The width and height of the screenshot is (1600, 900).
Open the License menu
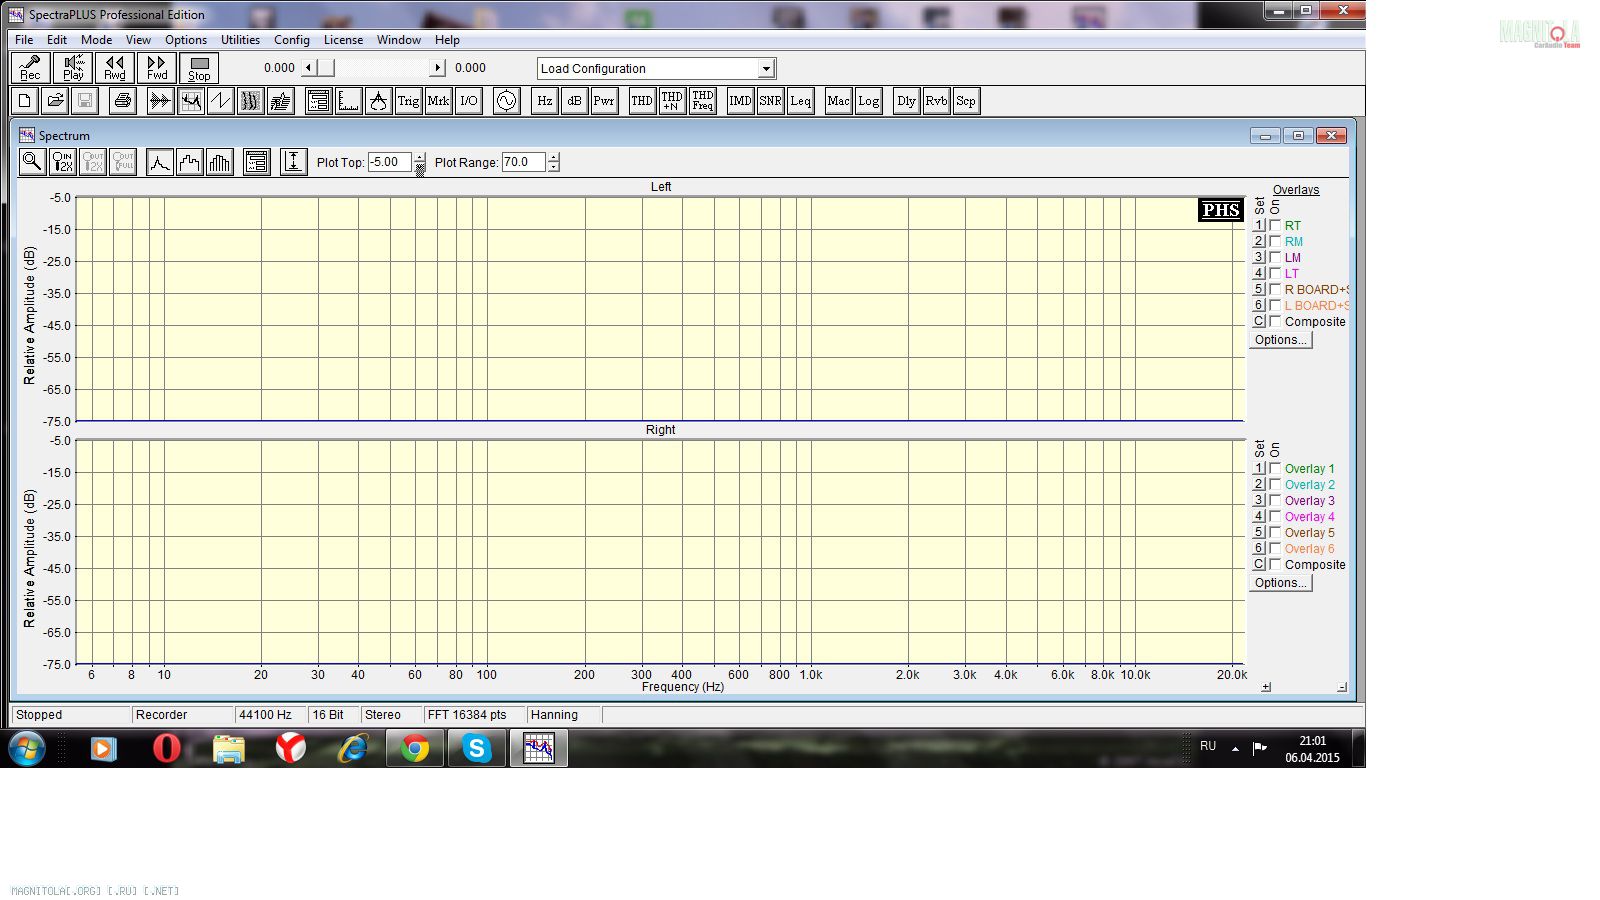(x=343, y=40)
